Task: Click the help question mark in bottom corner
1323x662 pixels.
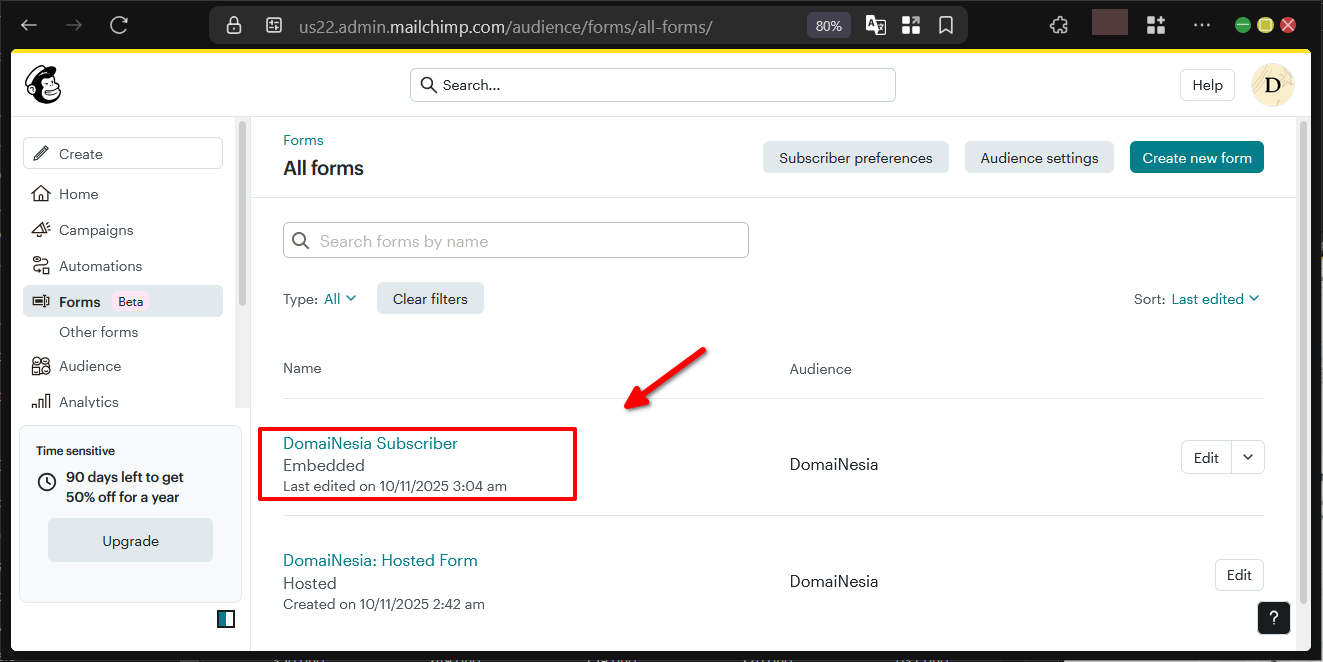Action: (1273, 618)
